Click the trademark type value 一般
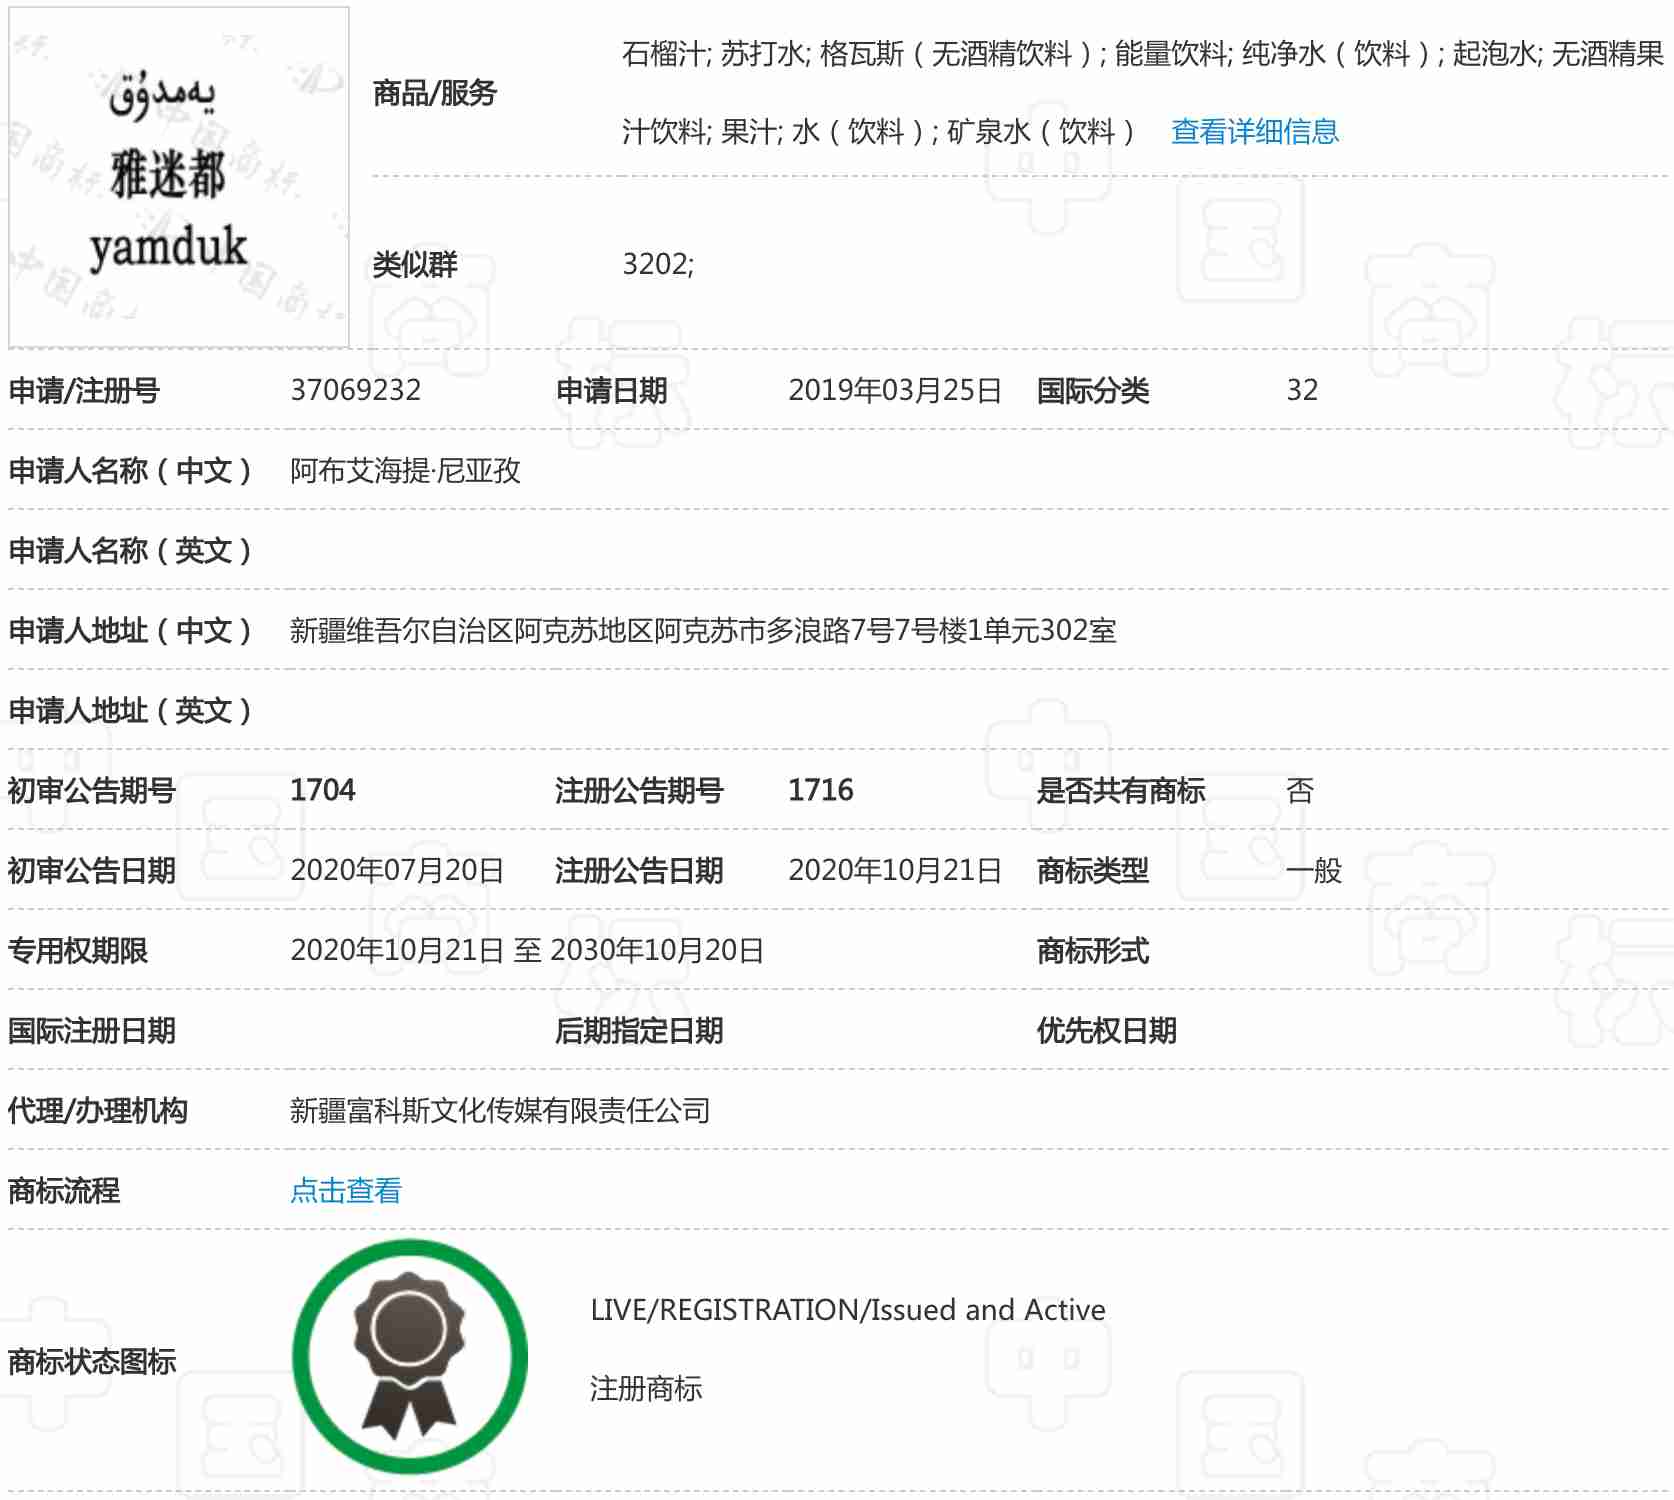Screen dimensions: 1674x1500 click(1313, 870)
